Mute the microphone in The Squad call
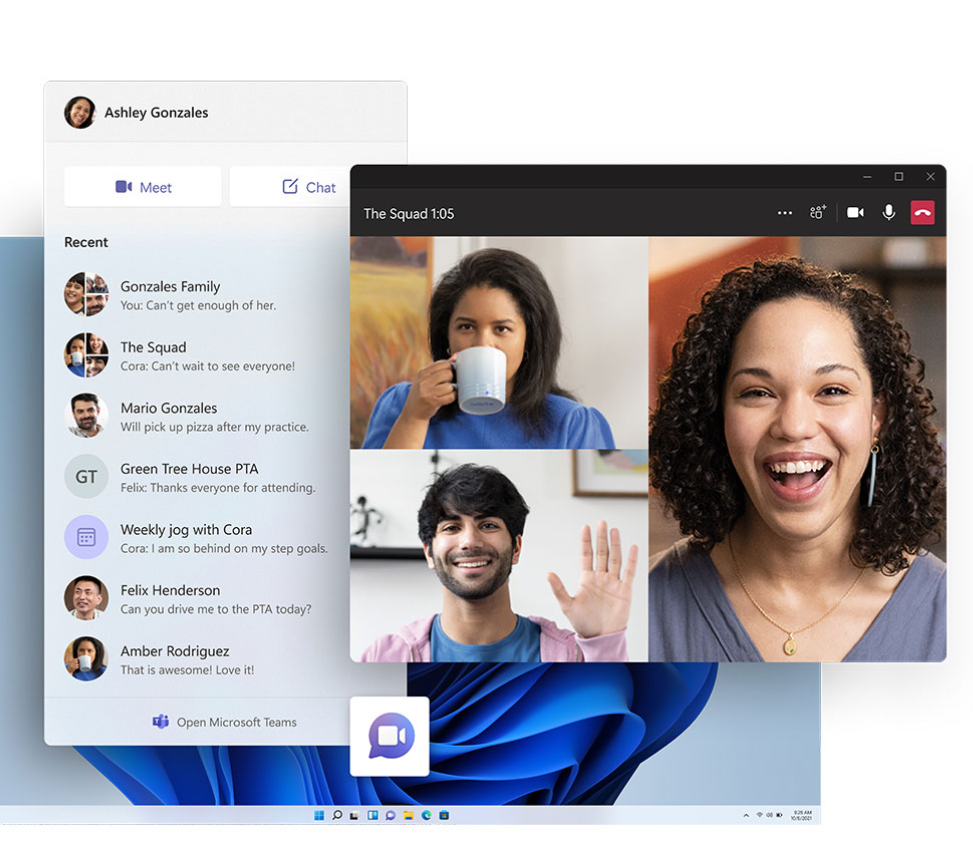Image resolution: width=973 pixels, height=862 pixels. [x=888, y=213]
